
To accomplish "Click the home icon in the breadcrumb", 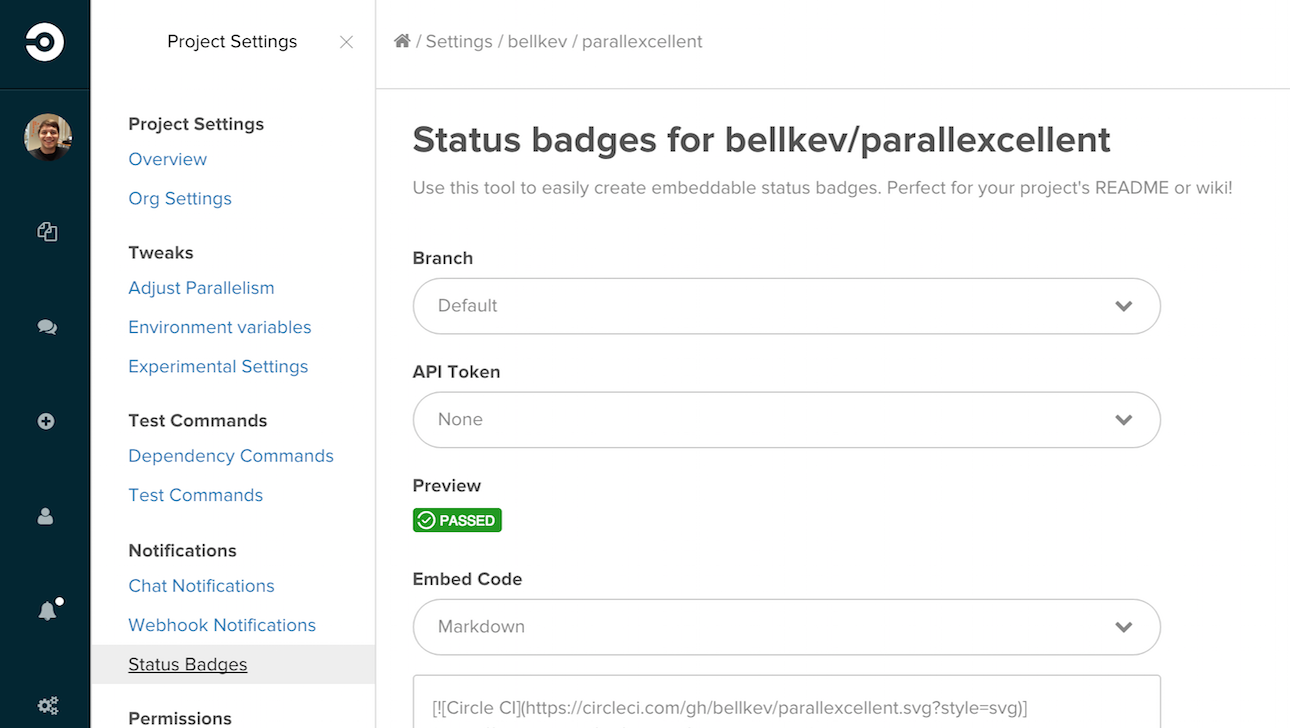I will click(x=402, y=41).
